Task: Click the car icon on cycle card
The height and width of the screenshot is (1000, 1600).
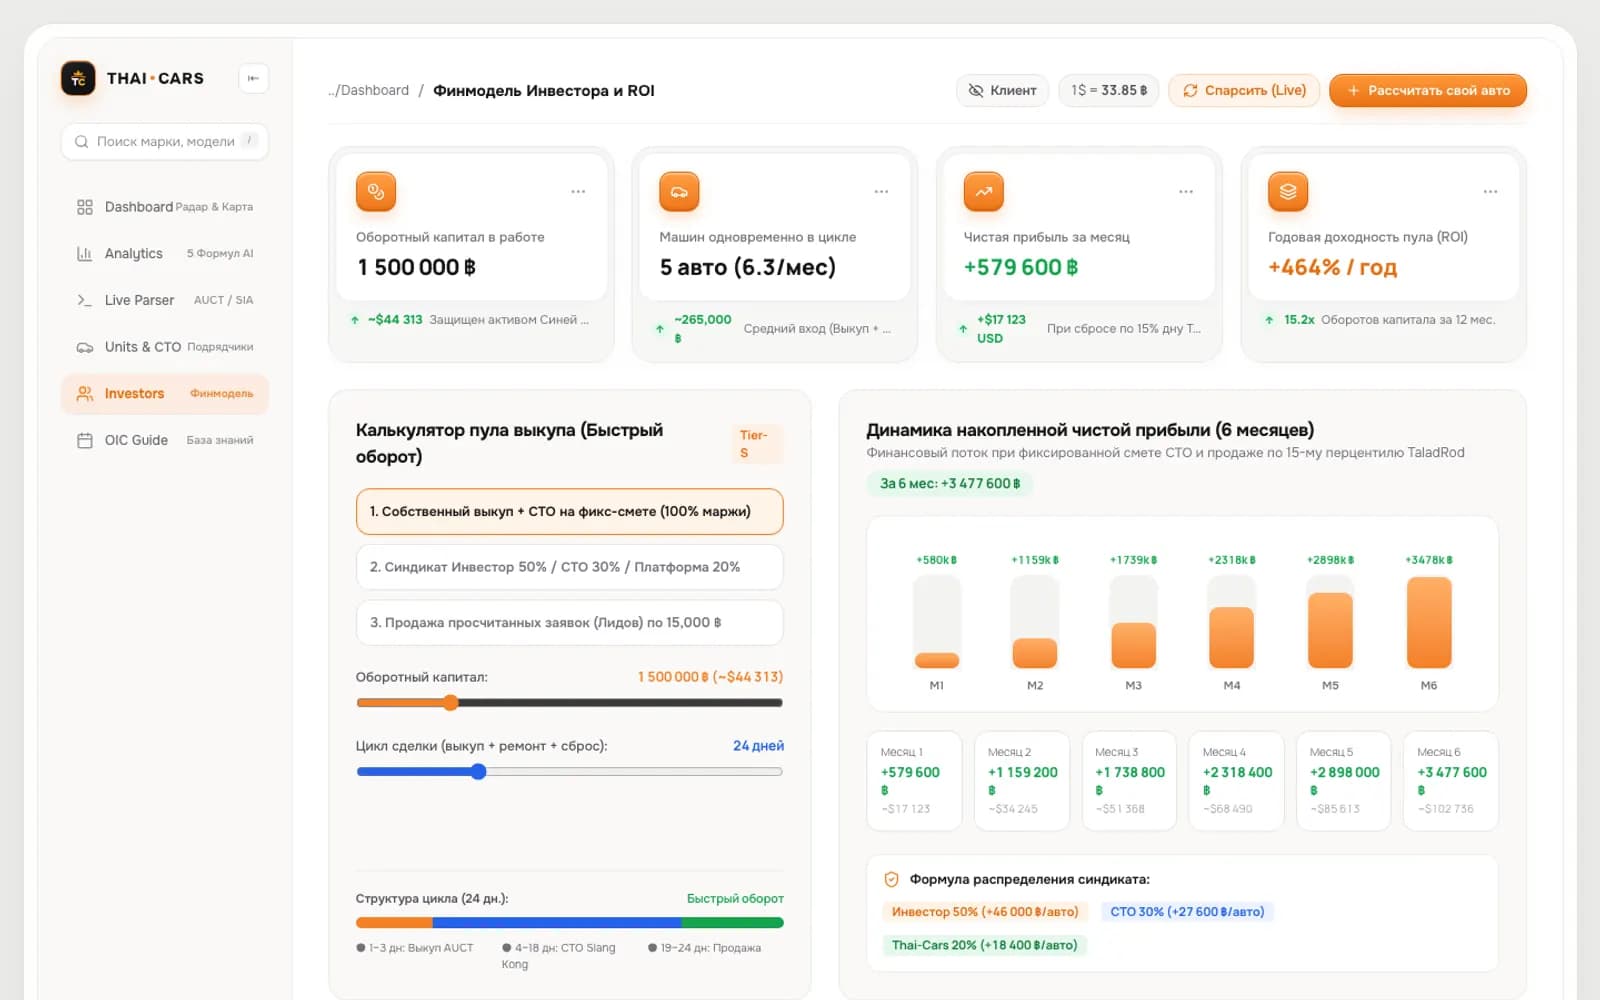Action: coord(679,191)
